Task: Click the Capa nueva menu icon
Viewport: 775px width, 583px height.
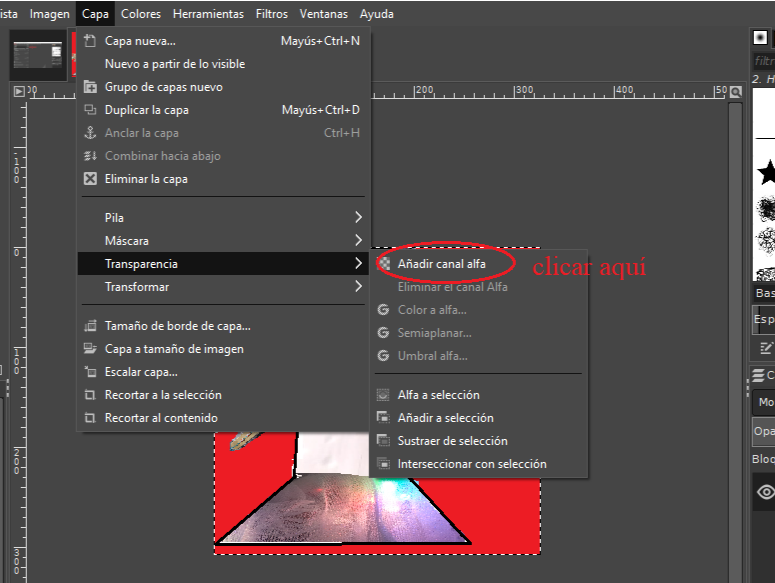Action: [x=91, y=41]
